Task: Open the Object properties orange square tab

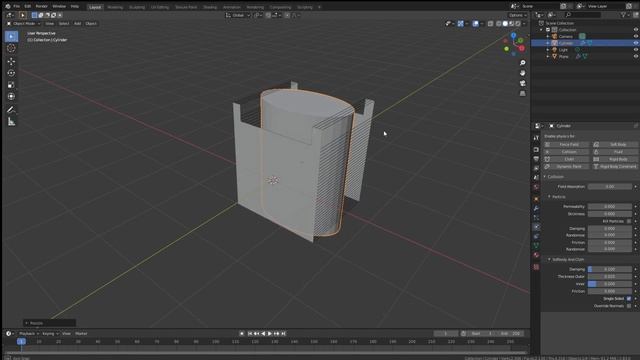Action: click(536, 199)
